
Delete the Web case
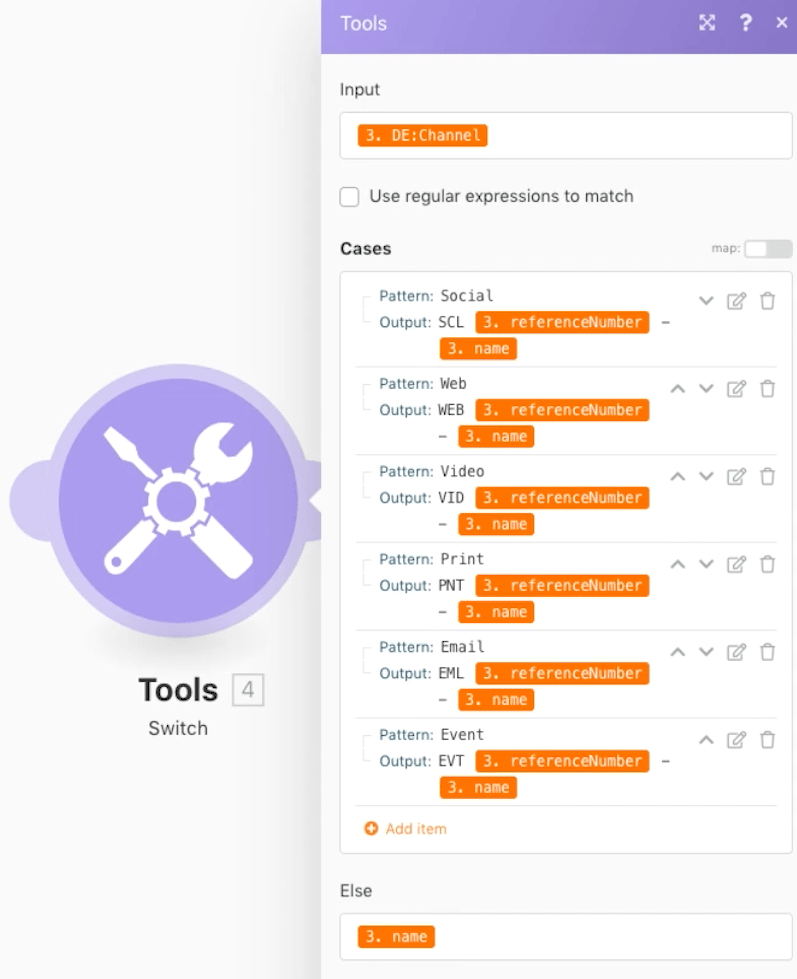[768, 389]
